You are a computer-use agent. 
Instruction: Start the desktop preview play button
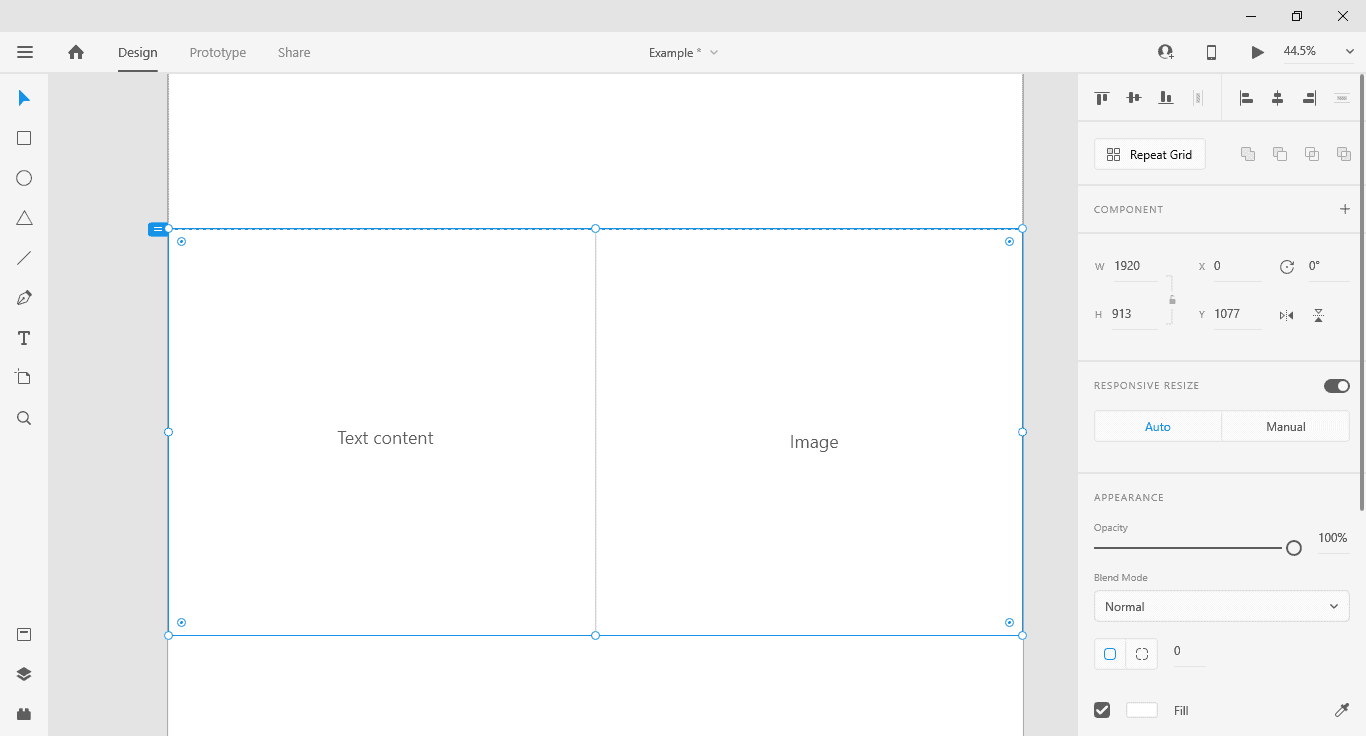[1258, 52]
